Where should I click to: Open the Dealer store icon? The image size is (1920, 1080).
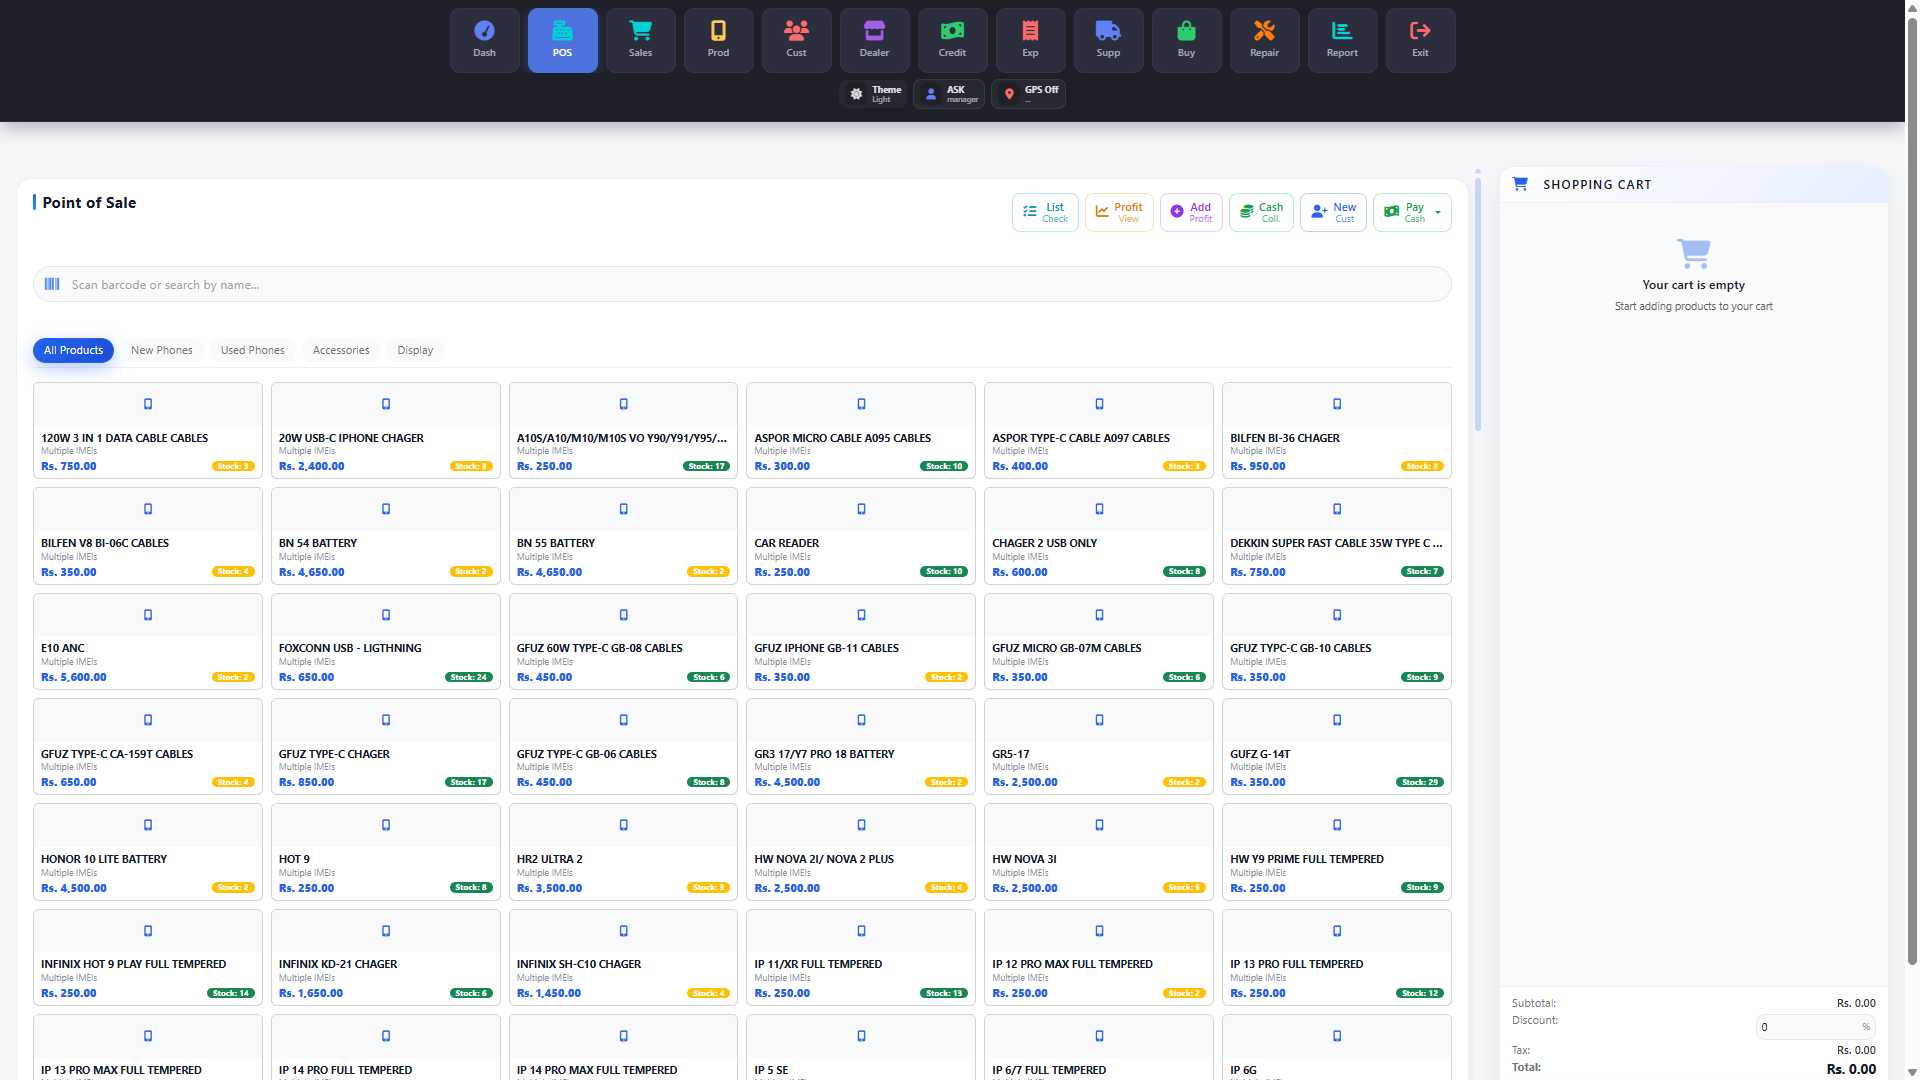click(x=874, y=40)
